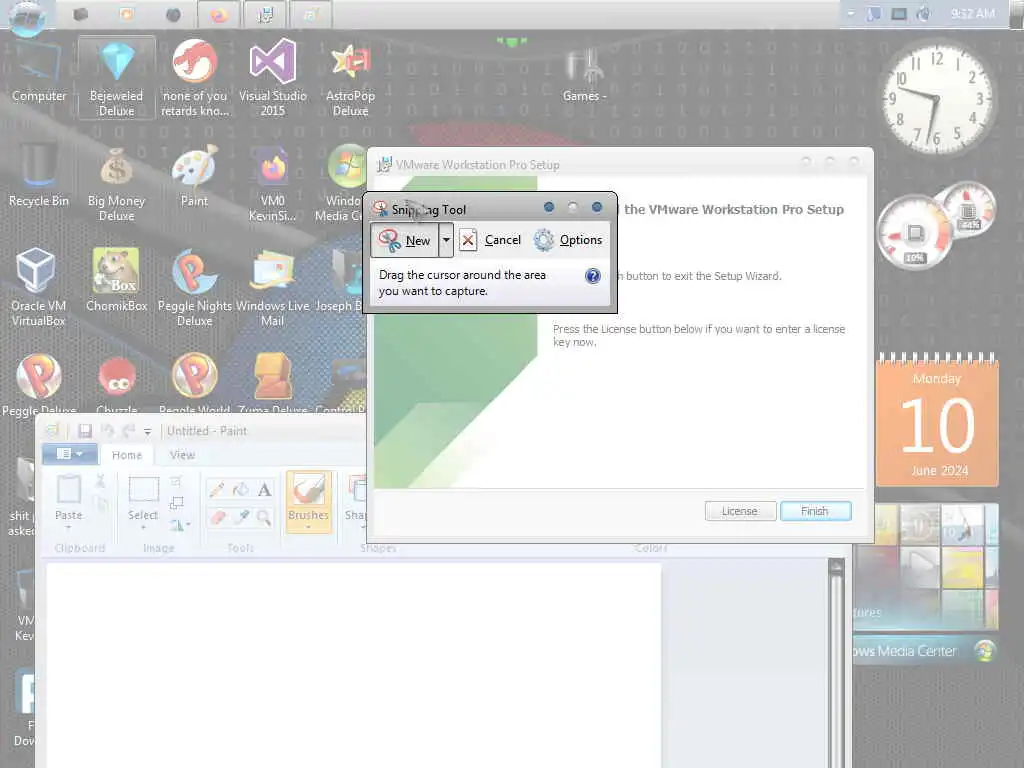The image size is (1024, 768).
Task: Open the Recycle Bin
Action: (39, 176)
